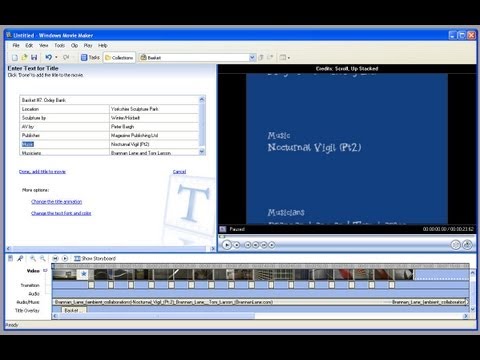The width and height of the screenshot is (480, 360).
Task: Open the View menu
Action: point(44,45)
